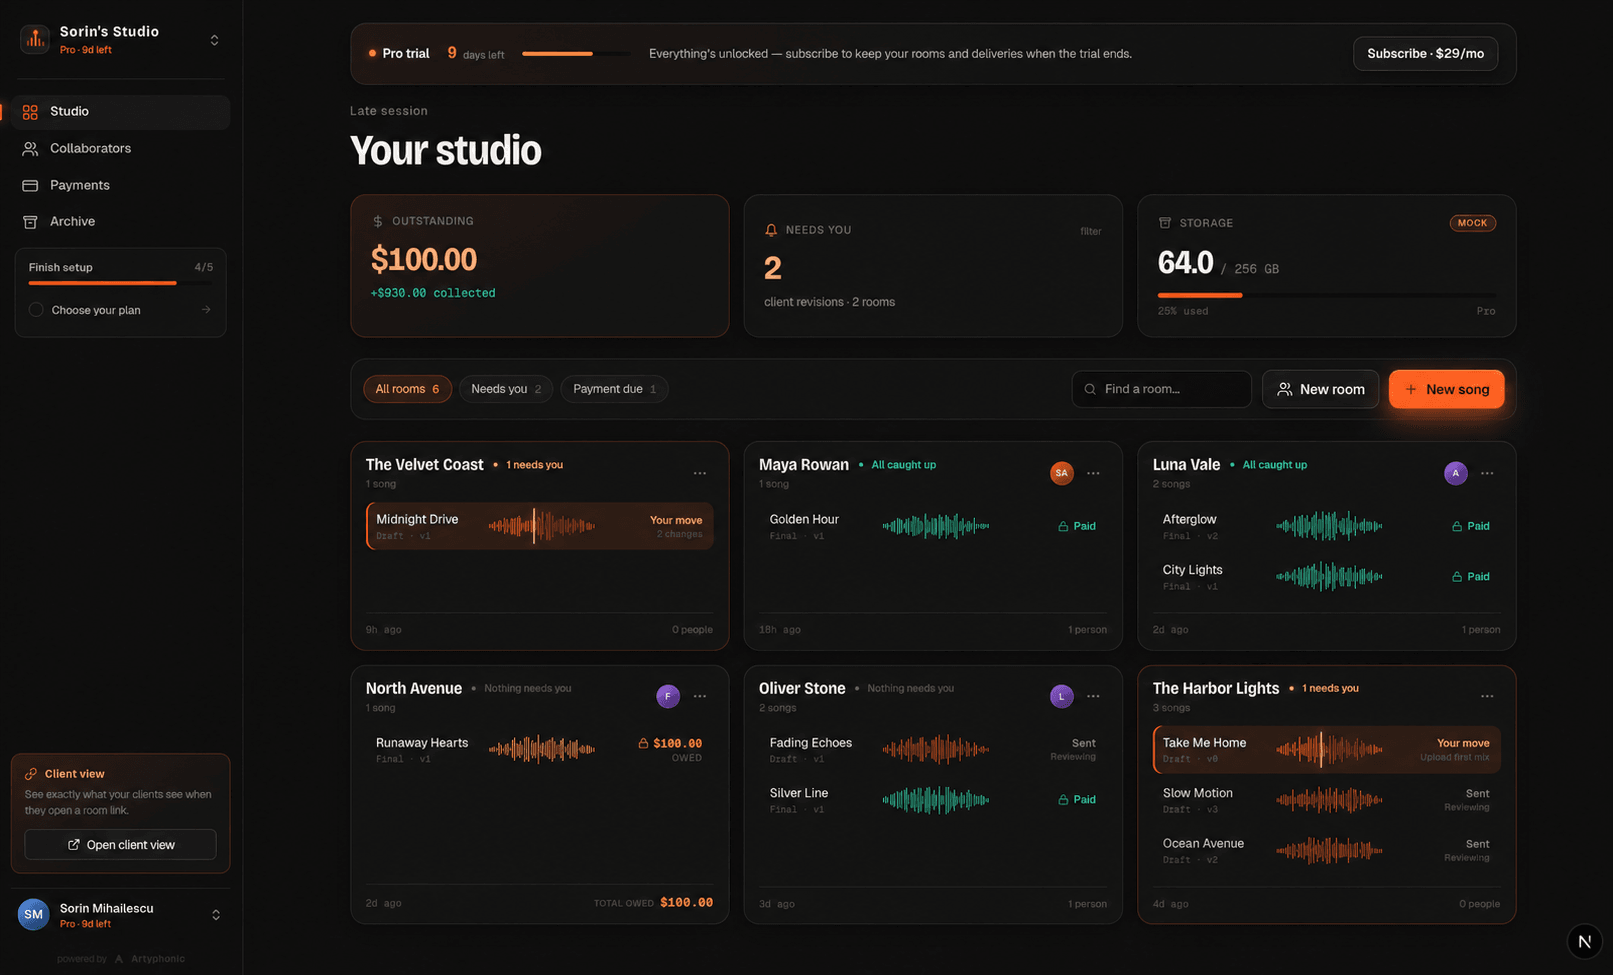The height and width of the screenshot is (975, 1613).
Task: Go to the Payments section
Action: (120, 185)
